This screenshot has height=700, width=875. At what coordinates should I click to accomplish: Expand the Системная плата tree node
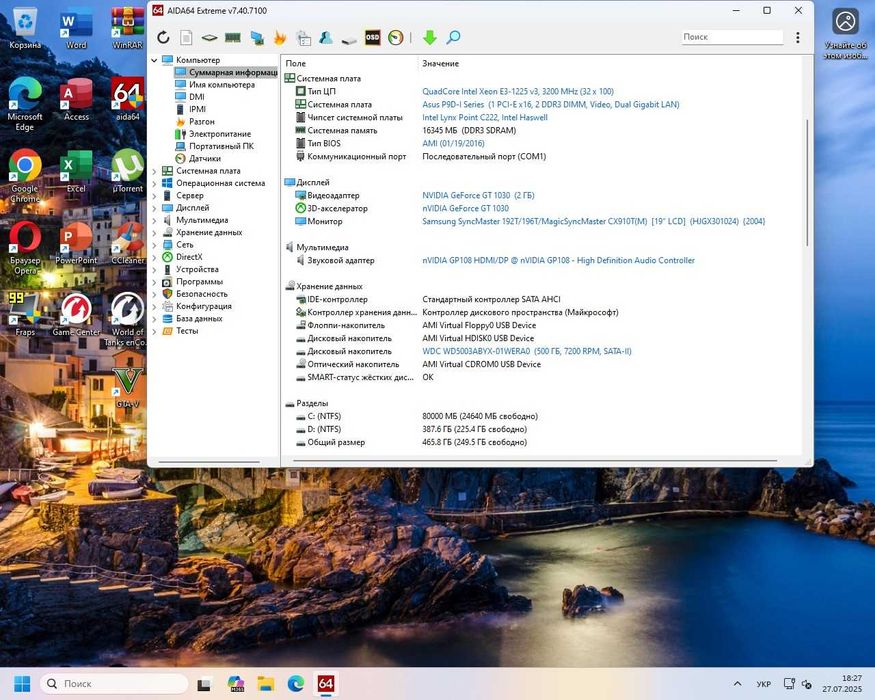pos(155,171)
